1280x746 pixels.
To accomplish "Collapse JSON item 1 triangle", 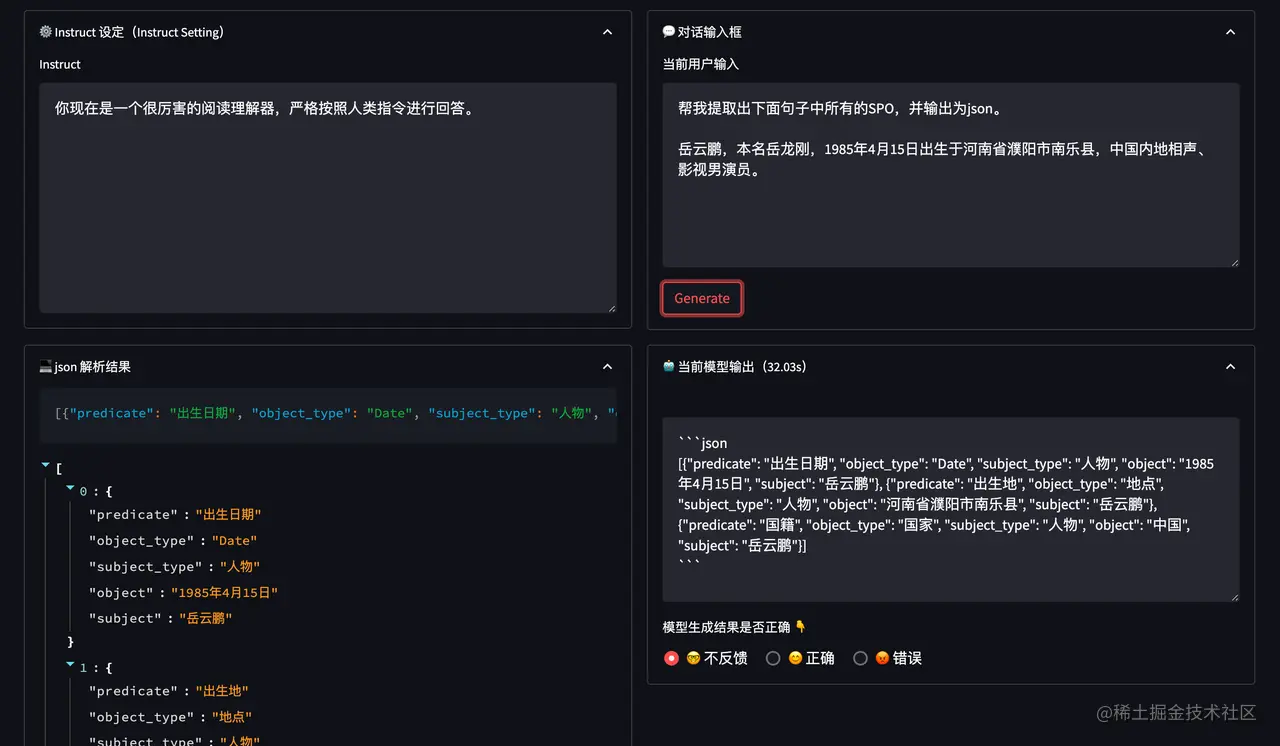I will point(70,665).
